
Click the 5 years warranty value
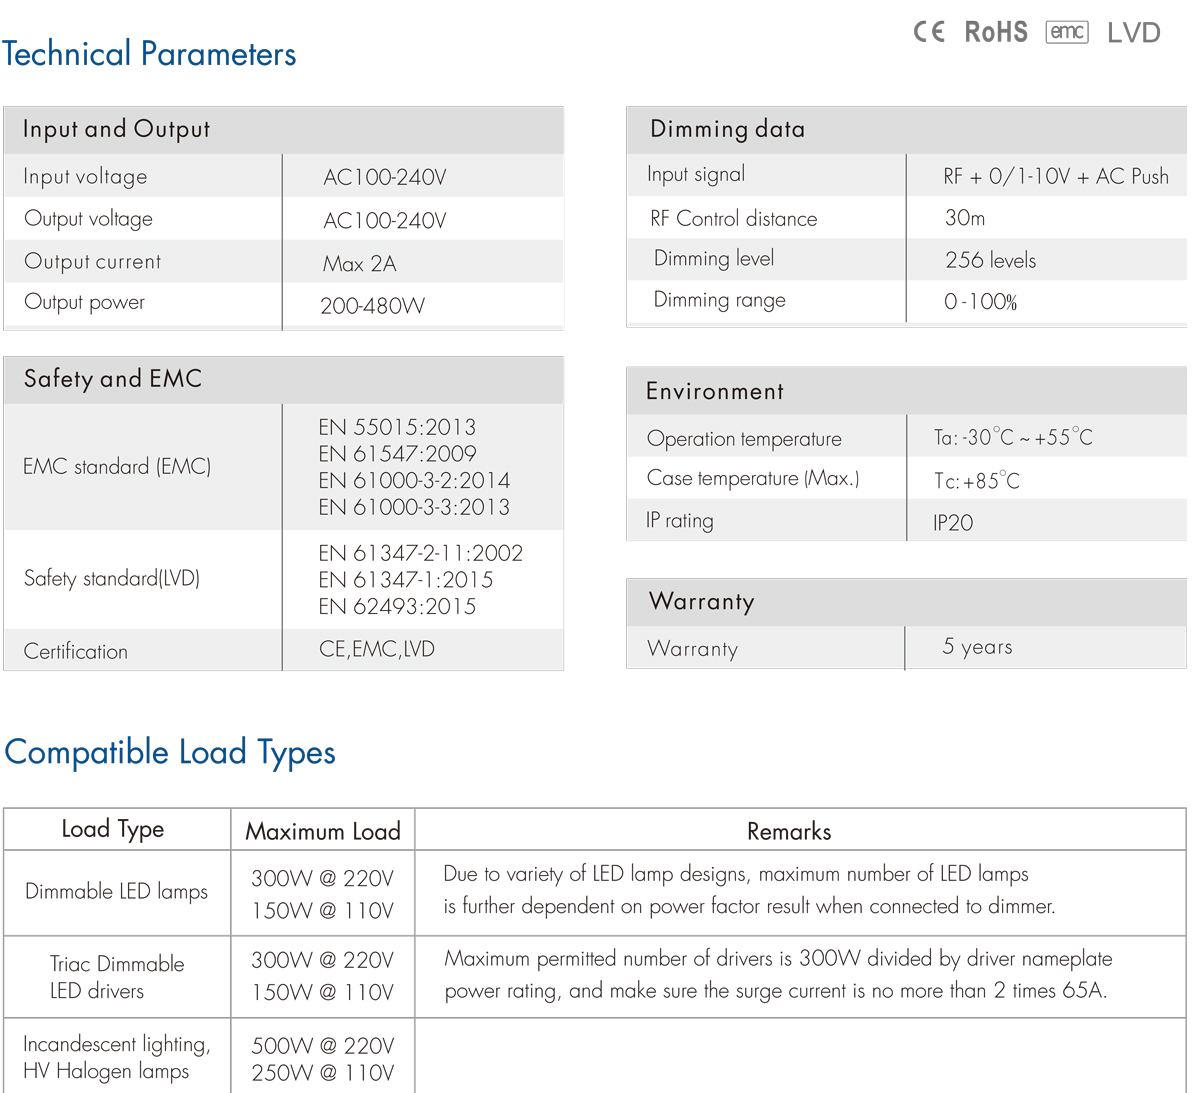[977, 647]
